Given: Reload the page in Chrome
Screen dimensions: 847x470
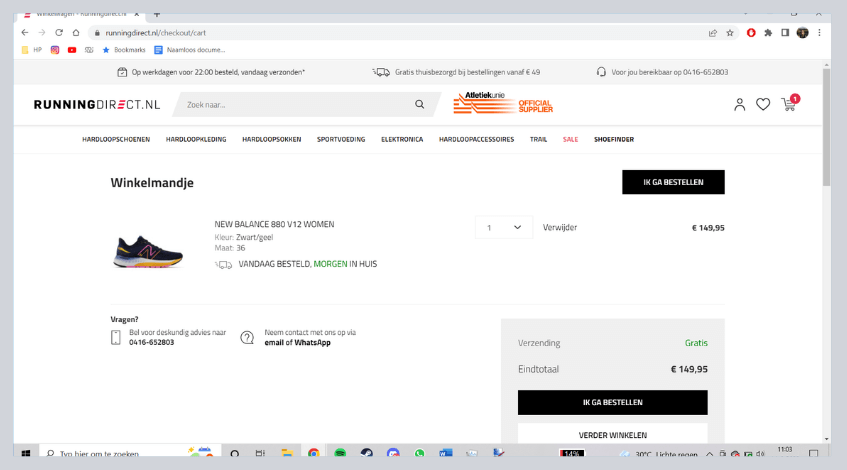Looking at the screenshot, I should [x=59, y=32].
